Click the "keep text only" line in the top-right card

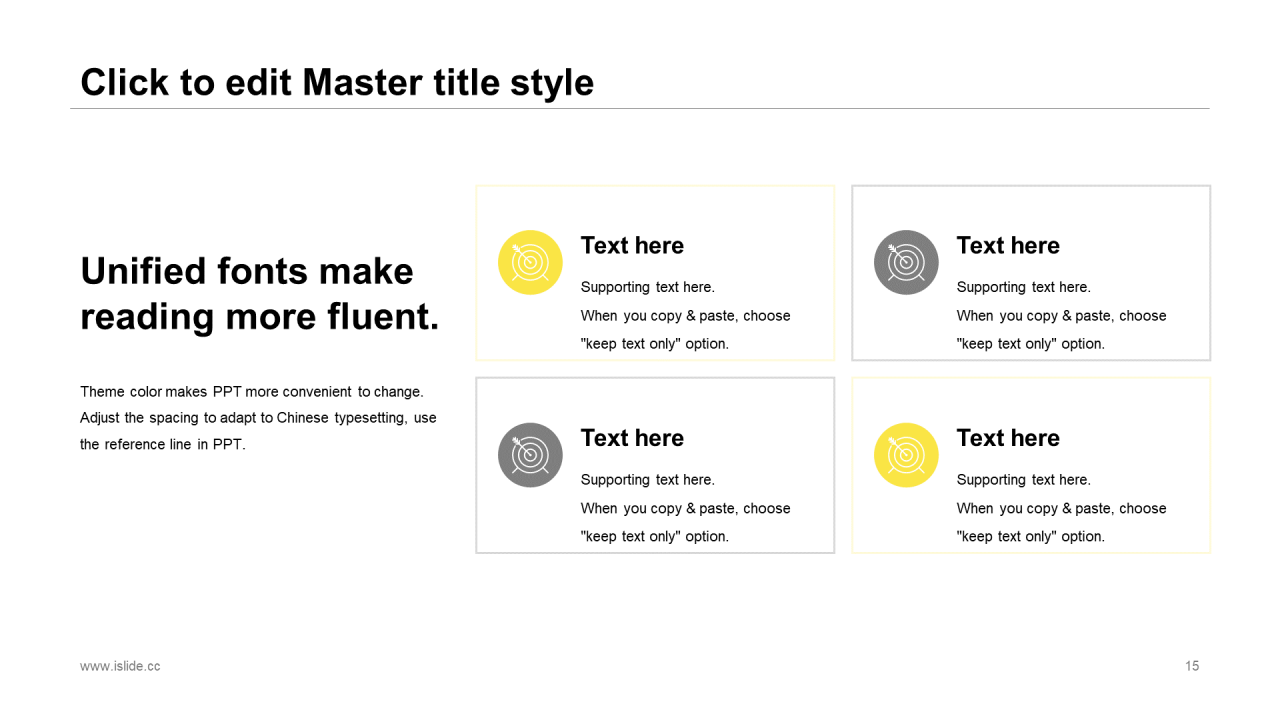1030,344
